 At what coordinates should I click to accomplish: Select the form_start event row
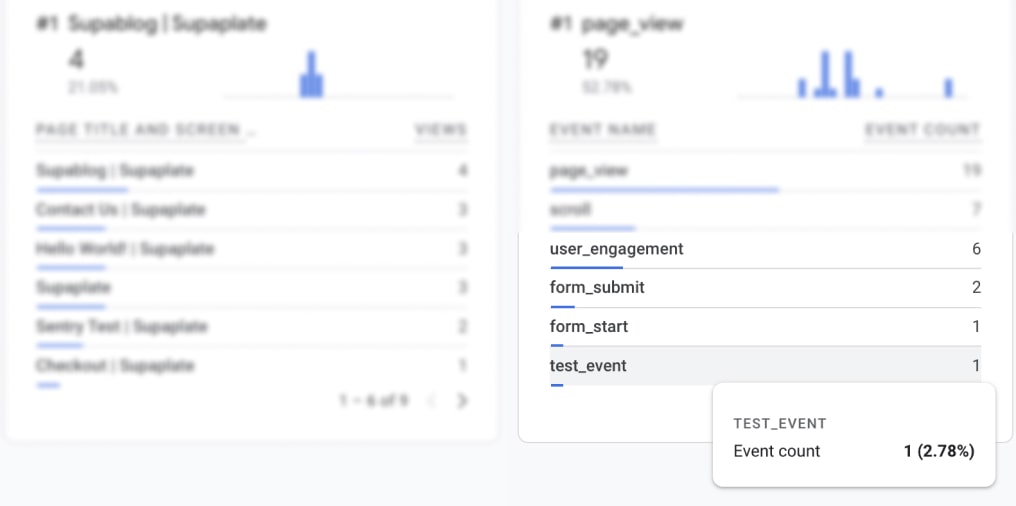tap(765, 327)
